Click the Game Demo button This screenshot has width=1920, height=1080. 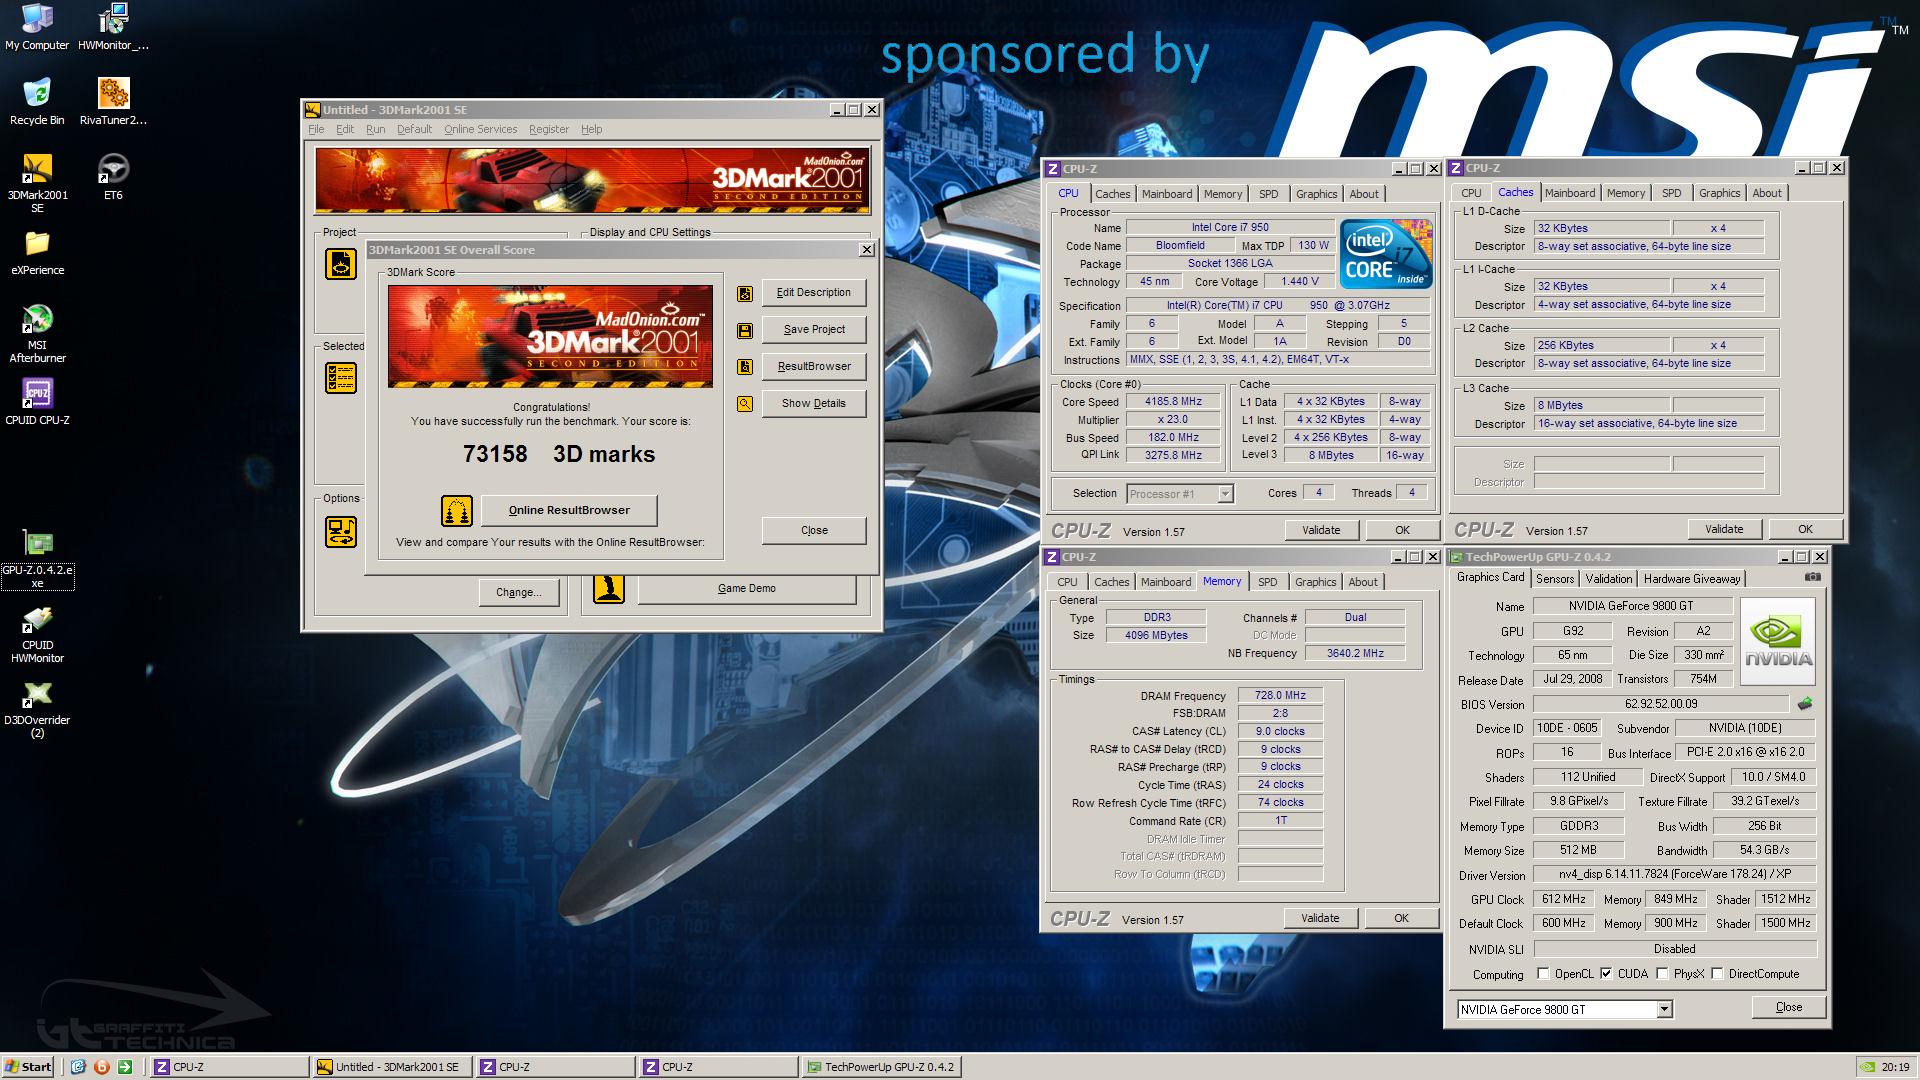pos(747,589)
